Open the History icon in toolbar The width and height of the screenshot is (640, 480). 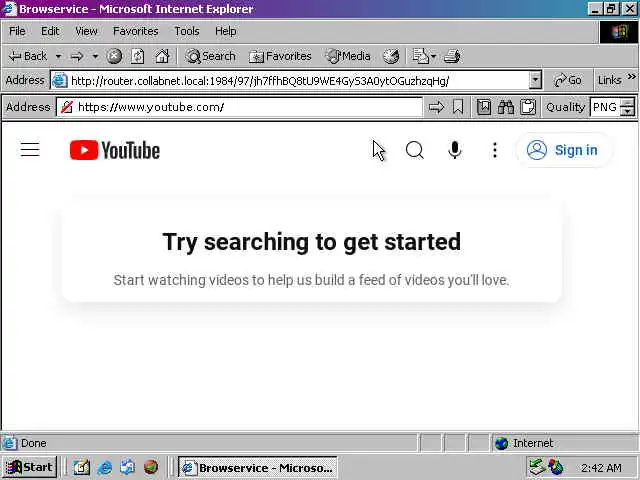[x=391, y=56]
